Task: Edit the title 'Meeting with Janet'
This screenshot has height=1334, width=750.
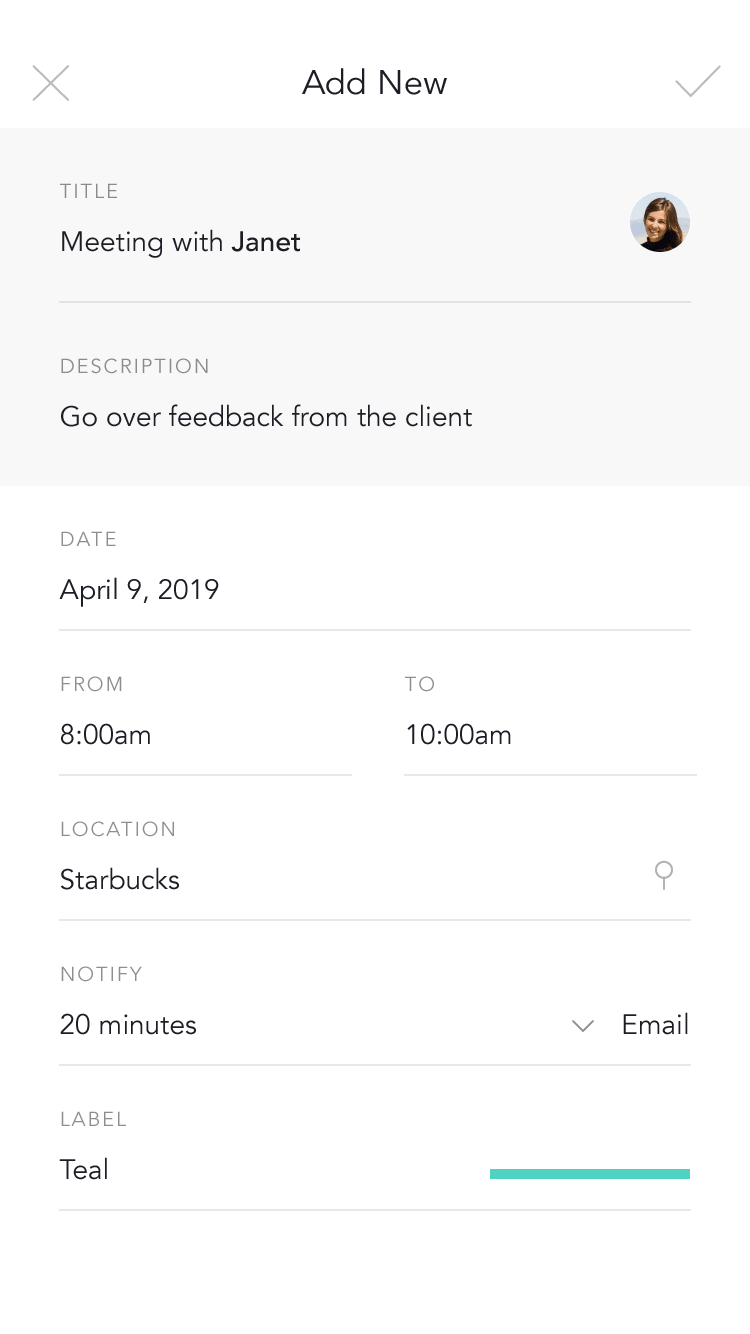Action: tap(180, 242)
